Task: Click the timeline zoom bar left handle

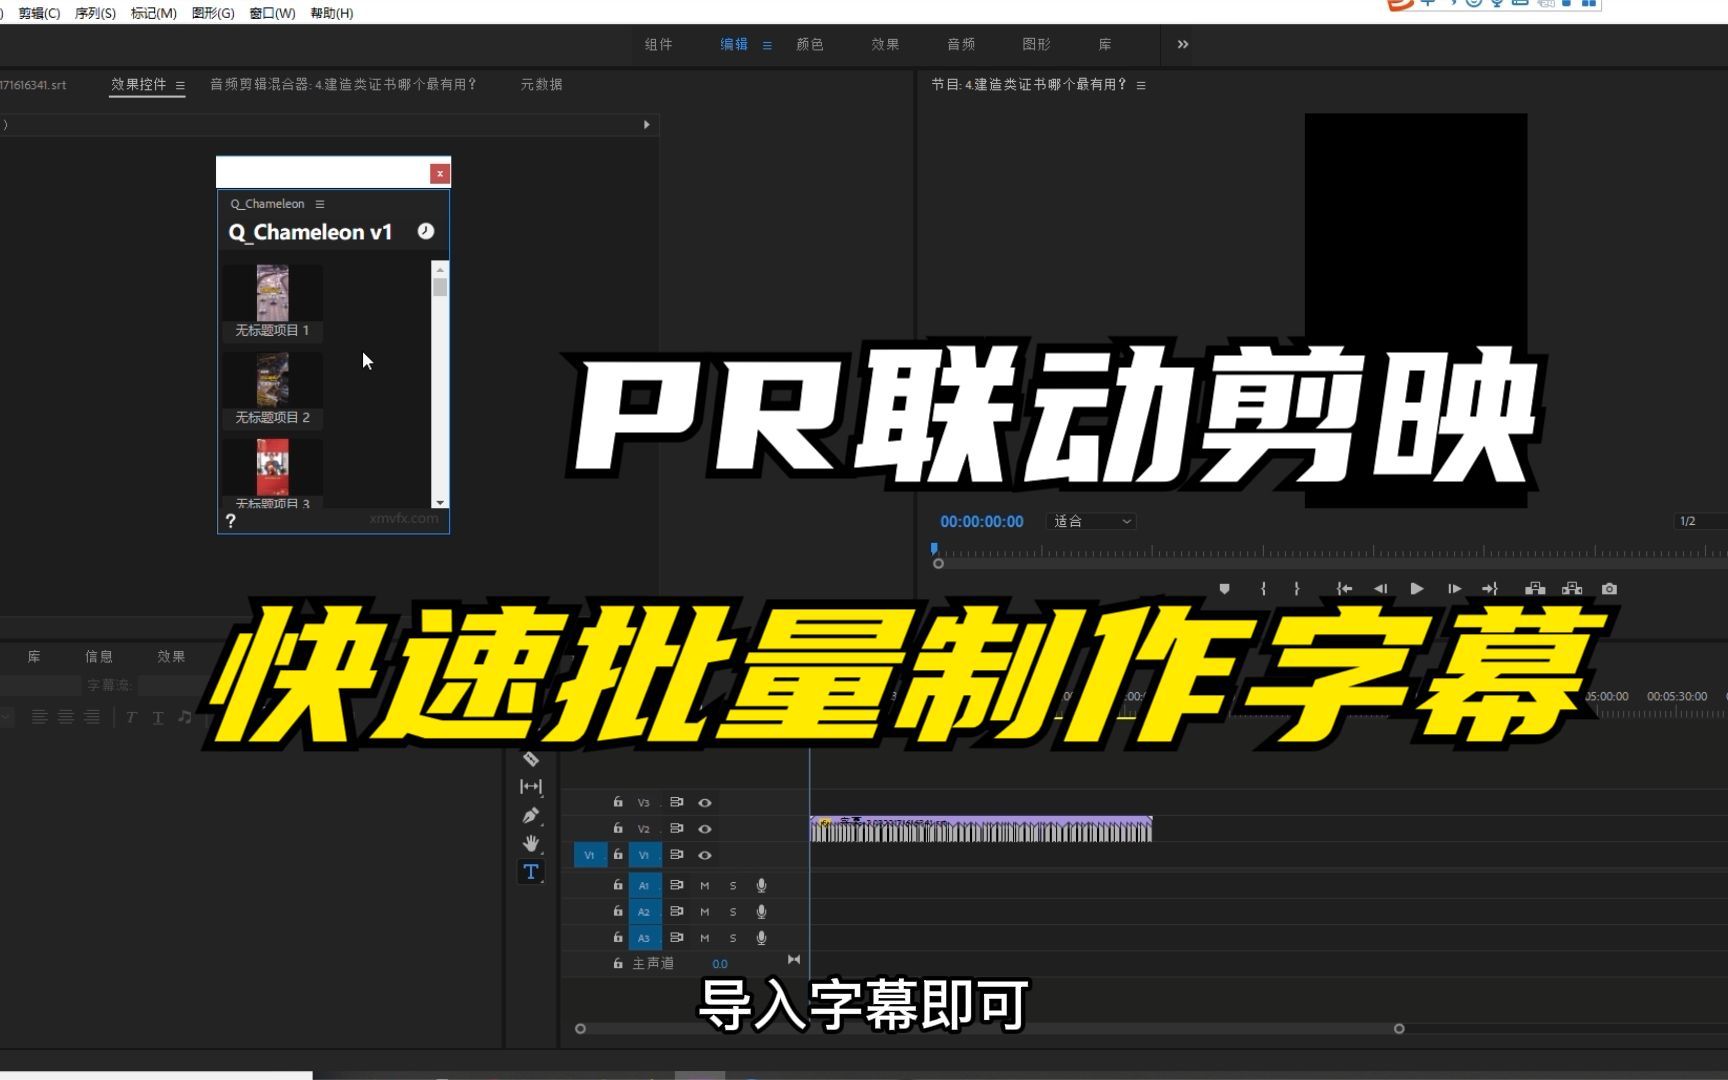Action: pos(580,1028)
